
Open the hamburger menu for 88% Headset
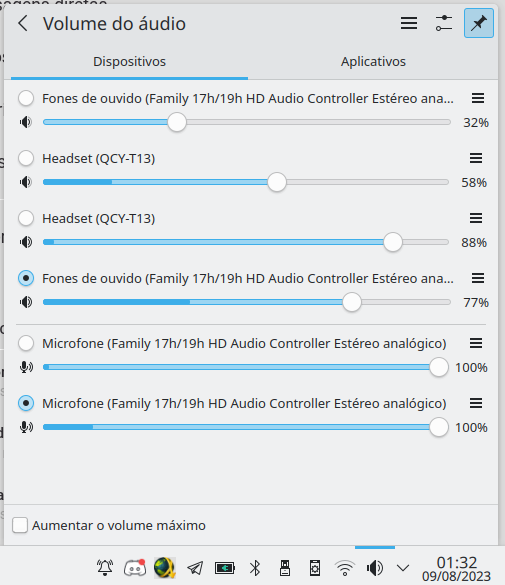click(476, 218)
